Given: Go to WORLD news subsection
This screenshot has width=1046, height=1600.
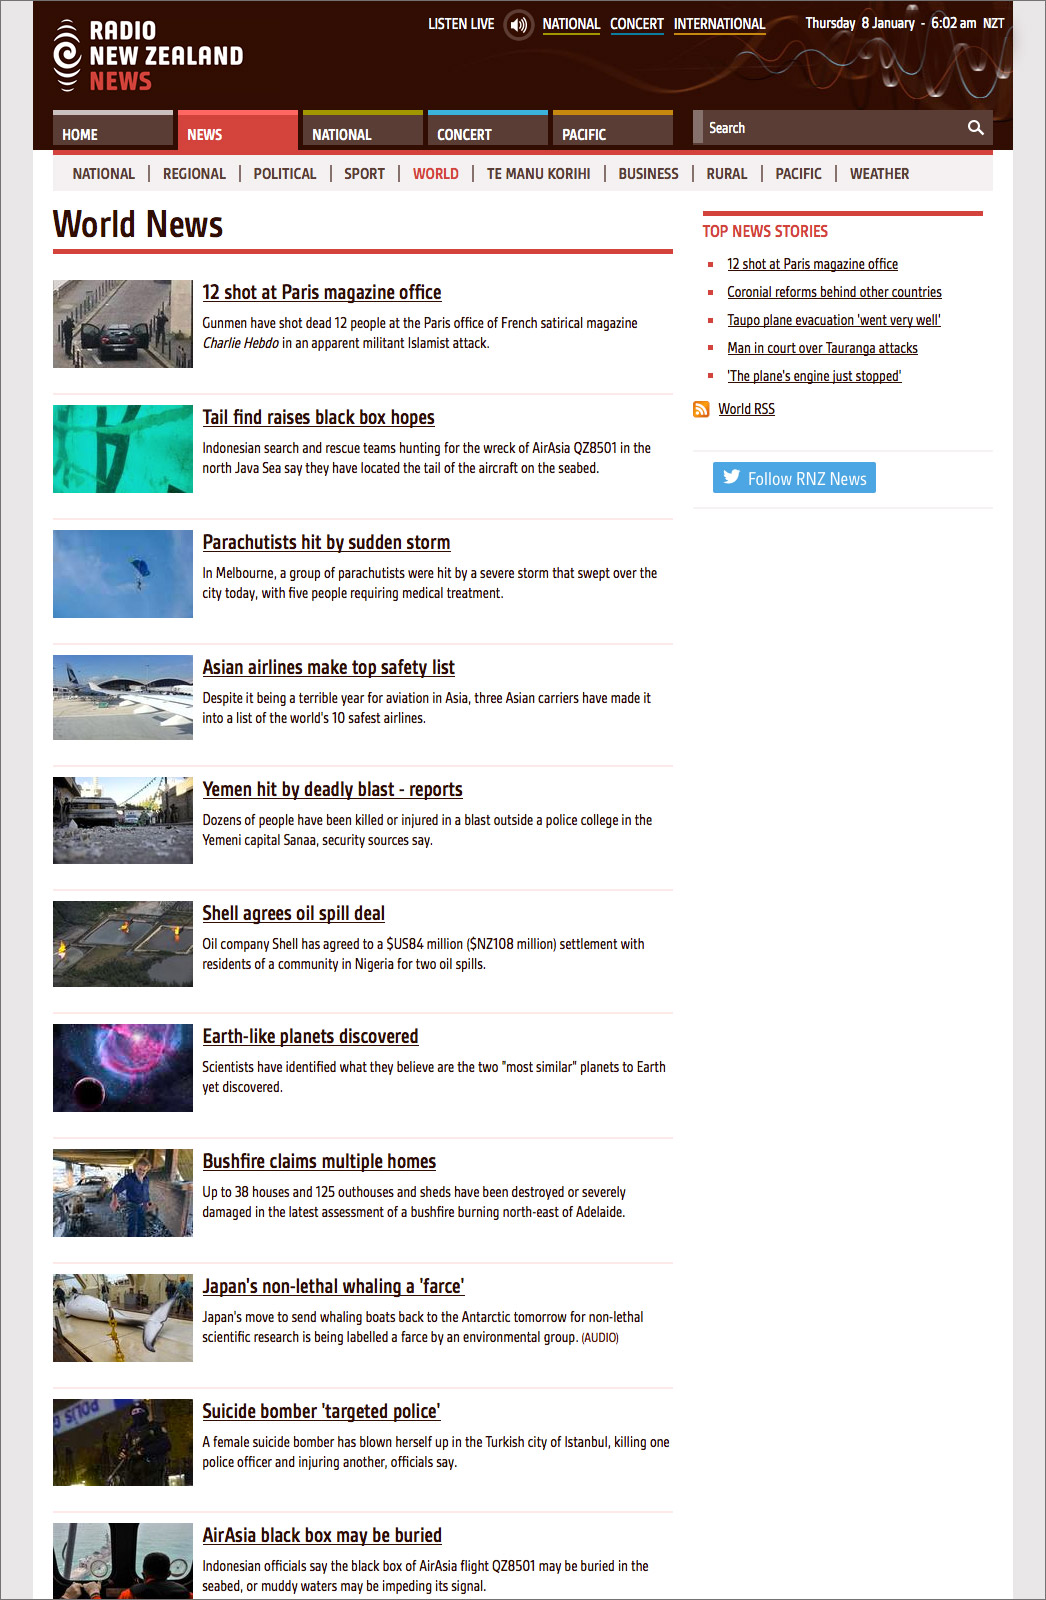Looking at the screenshot, I should point(436,174).
